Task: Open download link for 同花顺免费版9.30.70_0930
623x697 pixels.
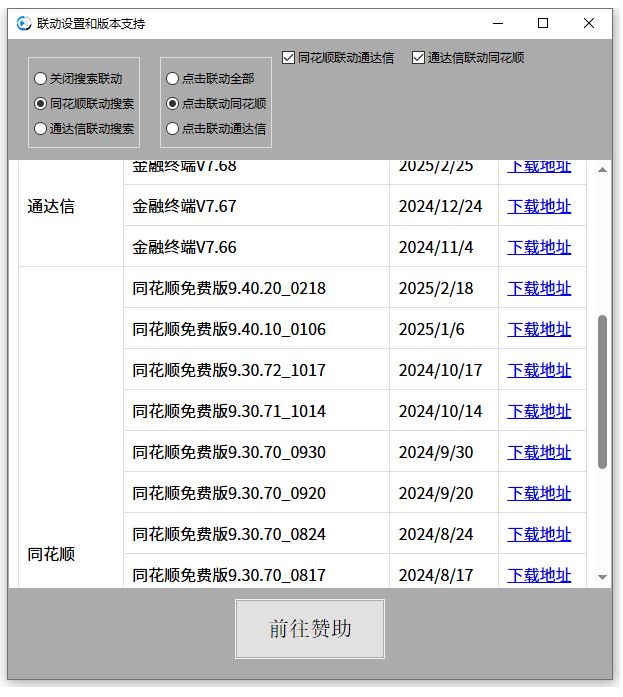Action: click(539, 452)
